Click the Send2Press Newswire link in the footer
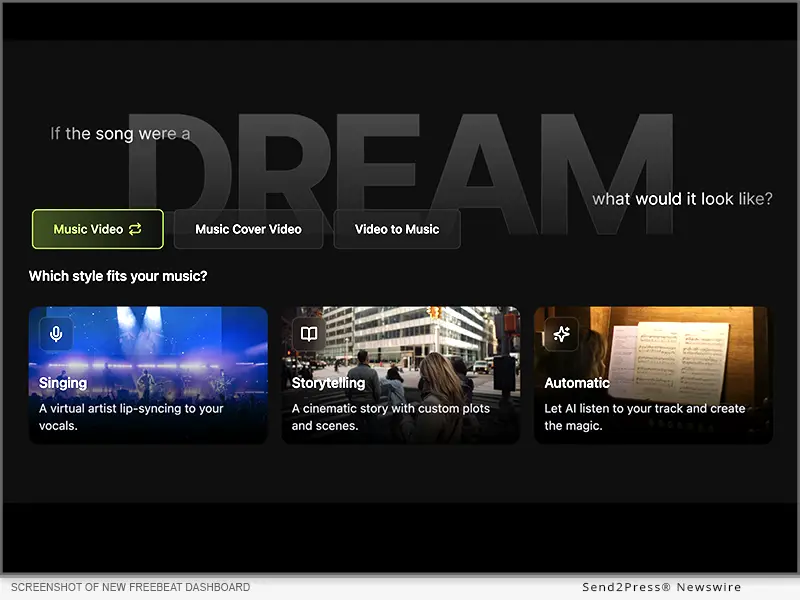The width and height of the screenshot is (800, 600). (661, 587)
